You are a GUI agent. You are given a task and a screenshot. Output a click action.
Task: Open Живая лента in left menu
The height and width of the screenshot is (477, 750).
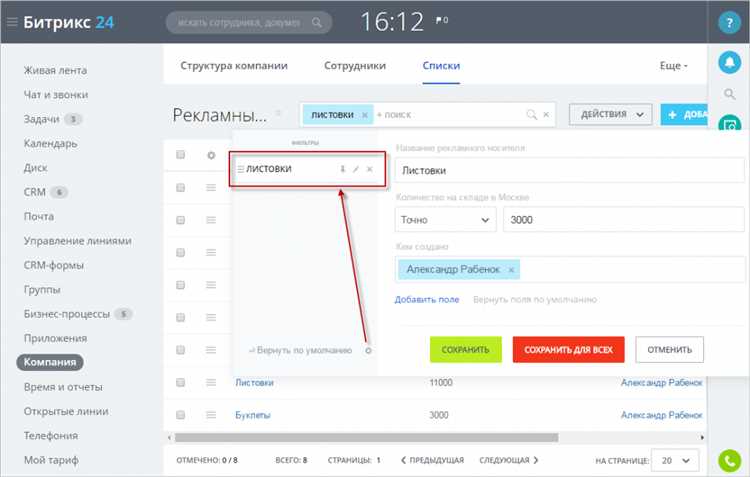55,70
